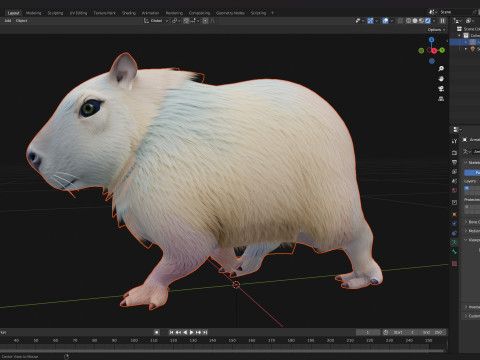The height and width of the screenshot is (360, 480).
Task: Expand the highlighted armature row in the outliner
Action: click(466, 42)
